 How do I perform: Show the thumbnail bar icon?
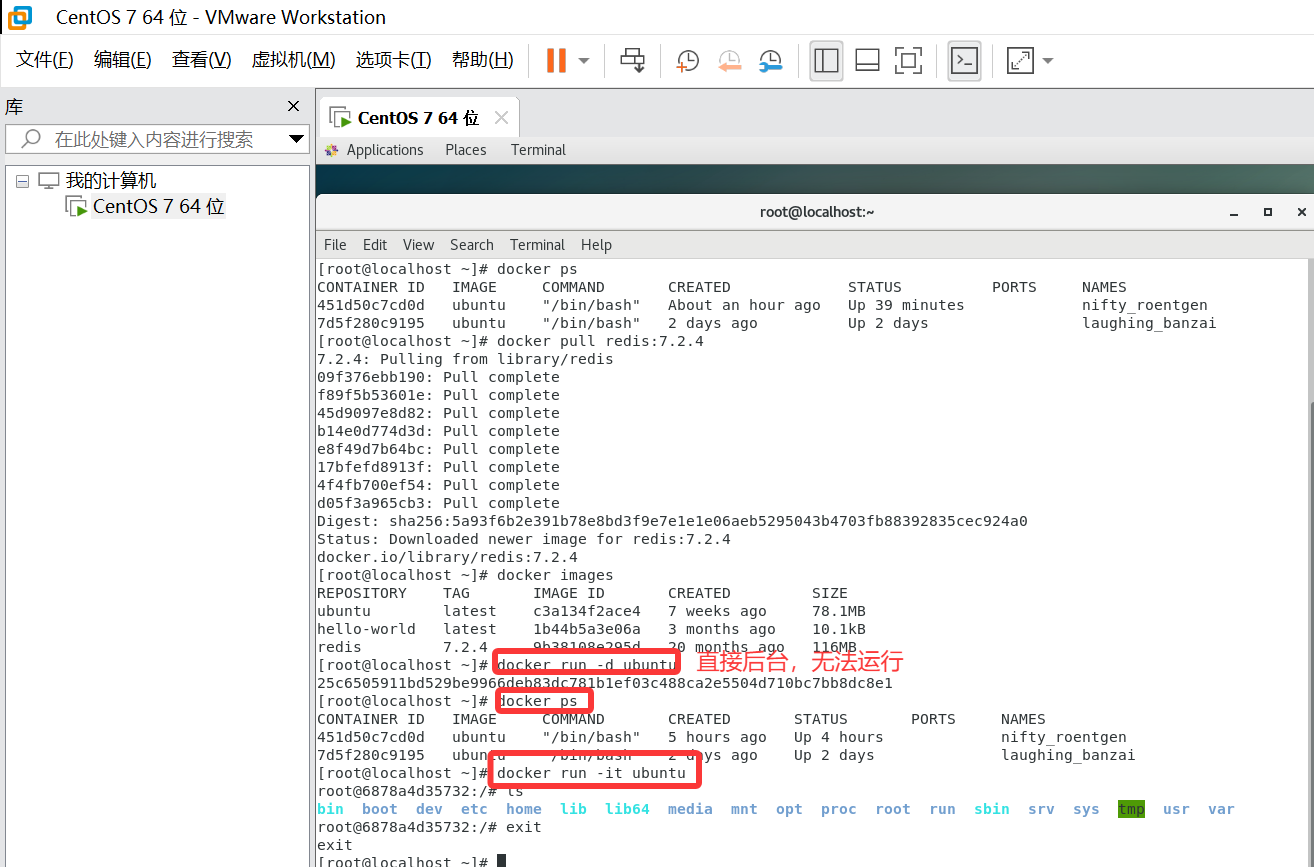tap(866, 61)
